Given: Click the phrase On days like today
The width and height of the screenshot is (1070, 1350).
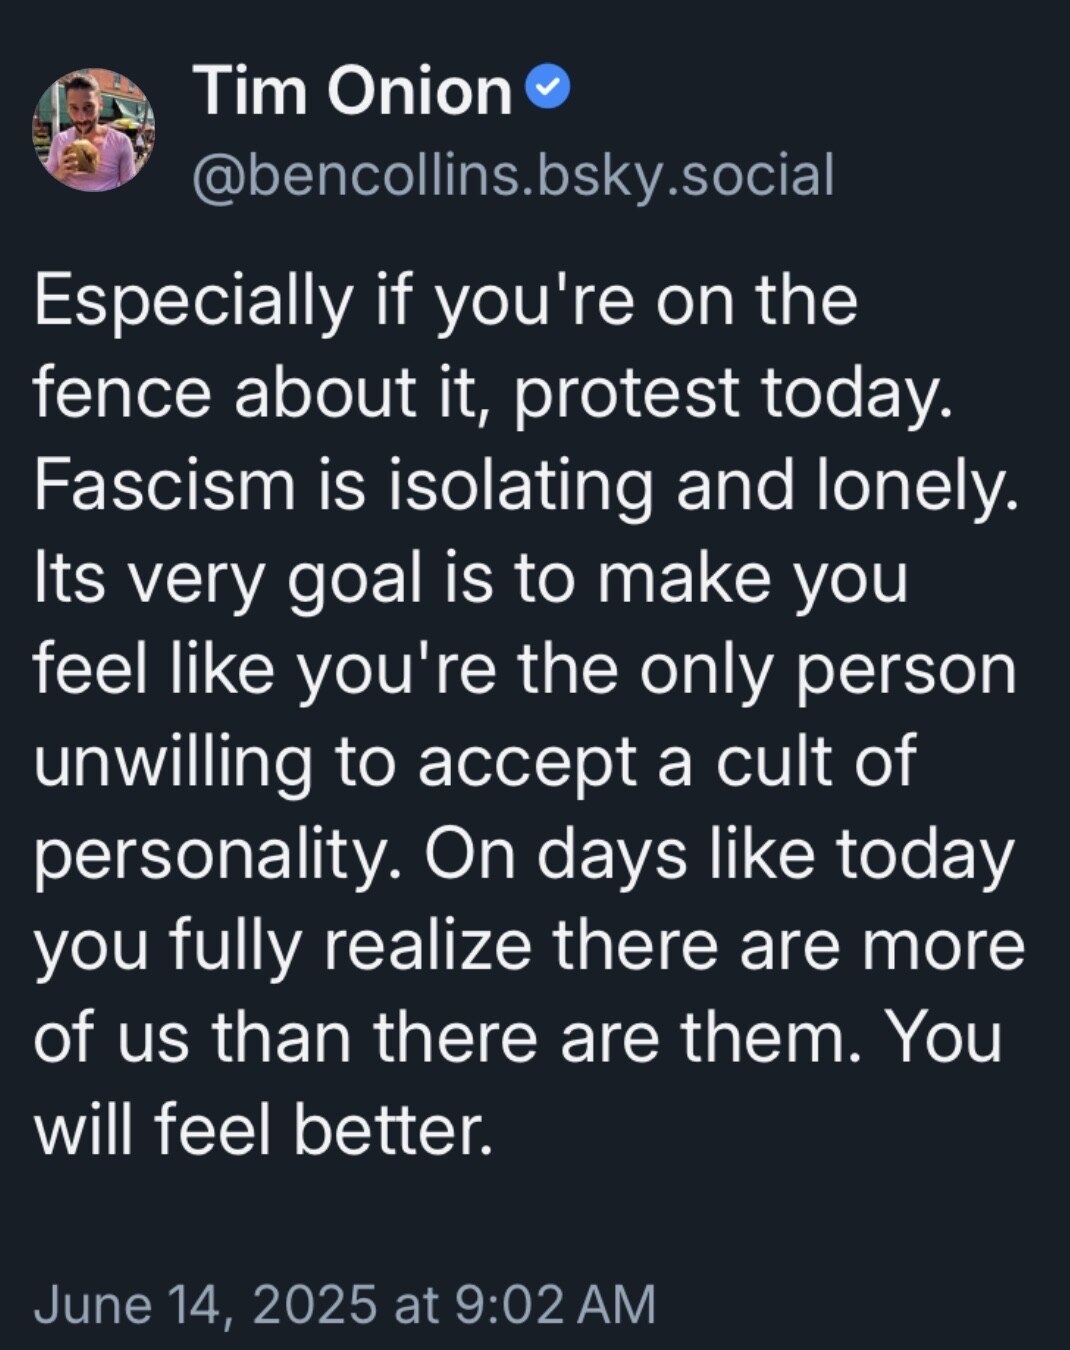Looking at the screenshot, I should coord(719,858).
